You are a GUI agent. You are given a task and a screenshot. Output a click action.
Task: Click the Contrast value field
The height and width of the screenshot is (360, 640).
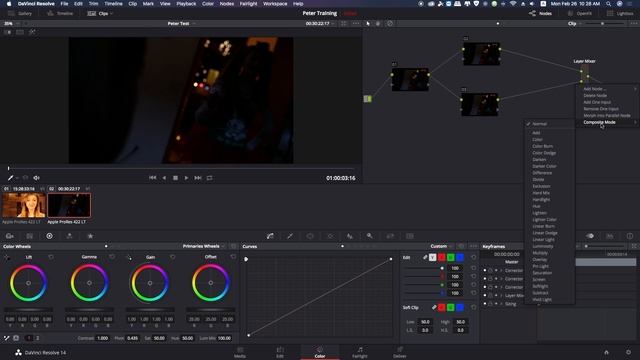pyautogui.click(x=102, y=338)
